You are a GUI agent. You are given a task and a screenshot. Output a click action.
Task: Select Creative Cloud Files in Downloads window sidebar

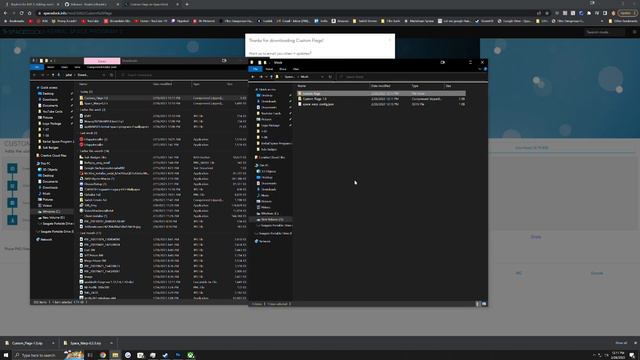pyautogui.click(x=53, y=156)
